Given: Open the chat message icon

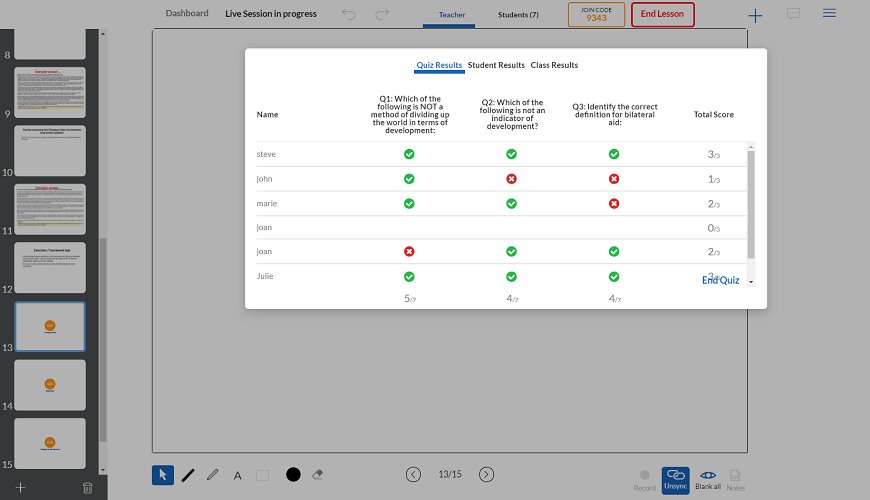Looking at the screenshot, I should click(793, 13).
